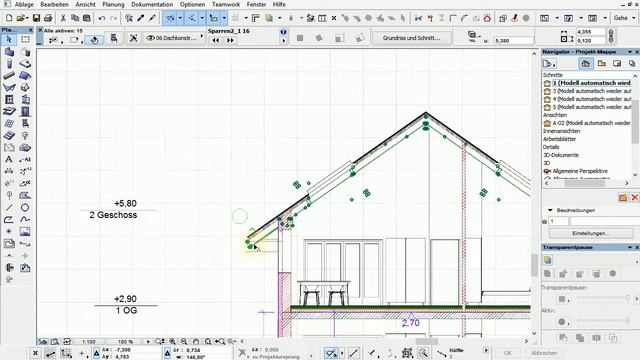Create a new document

[x=9, y=18]
